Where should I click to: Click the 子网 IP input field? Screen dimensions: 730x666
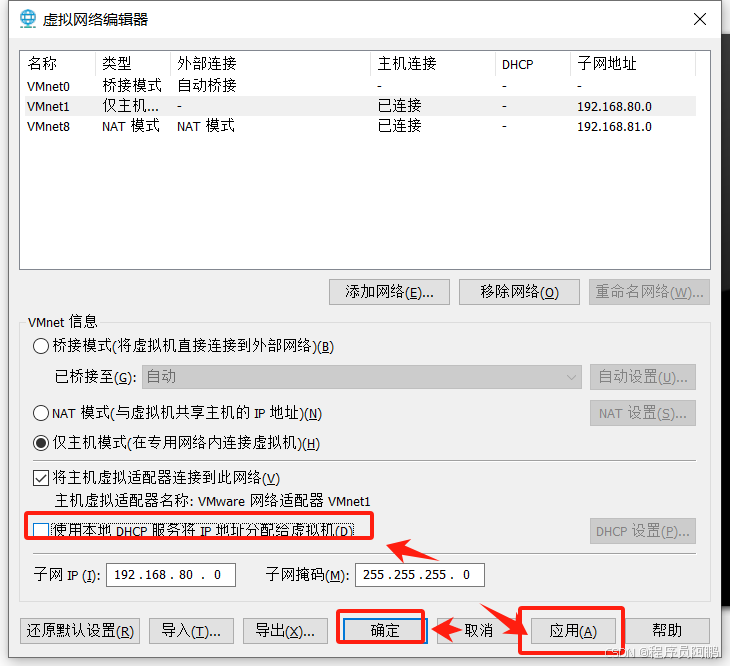[x=171, y=575]
